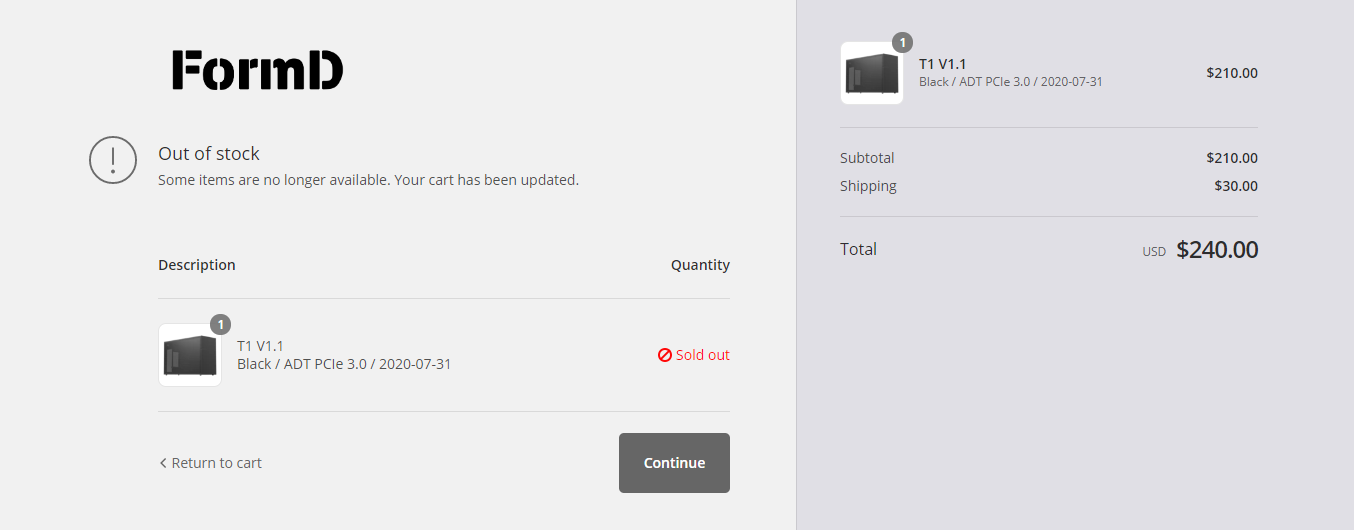Click the T1 V1.1 product name in item list

pyautogui.click(x=260, y=346)
